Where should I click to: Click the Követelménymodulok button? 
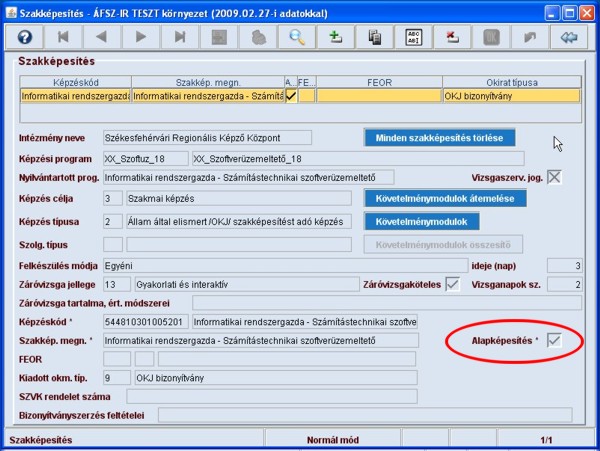click(x=421, y=221)
